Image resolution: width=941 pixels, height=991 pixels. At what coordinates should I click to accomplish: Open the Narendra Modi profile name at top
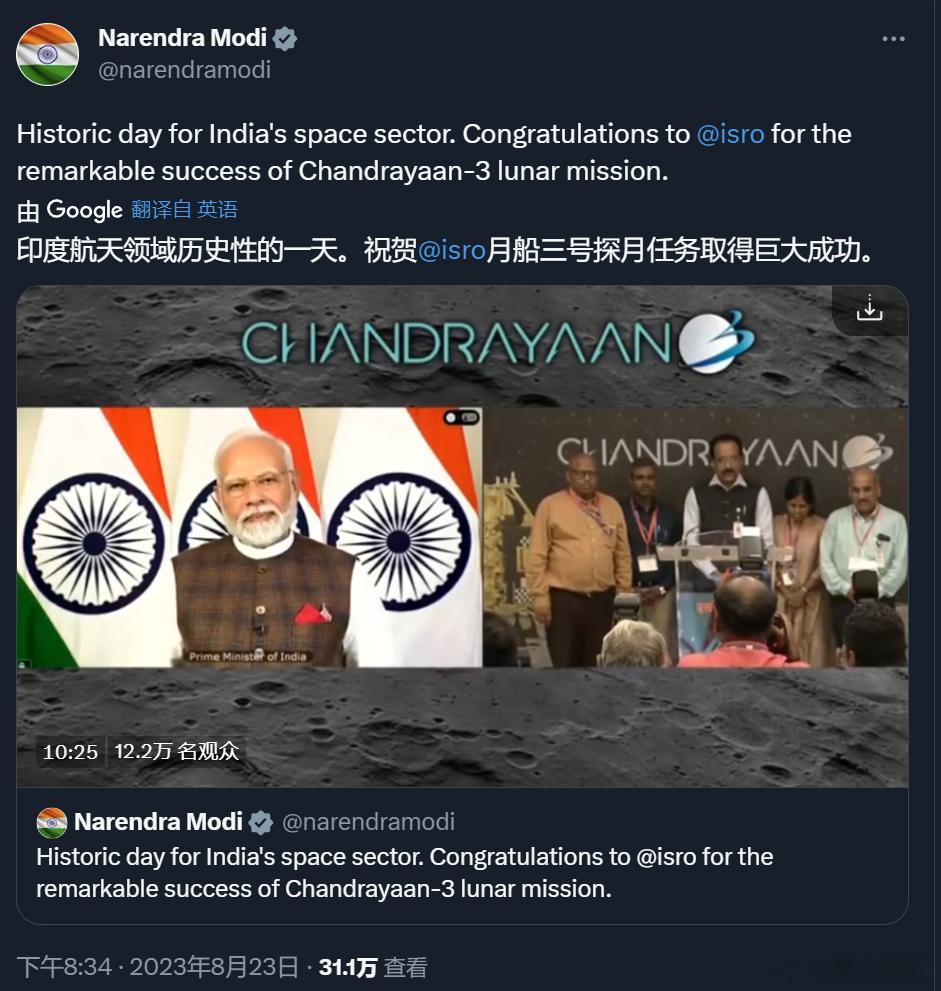[x=183, y=38]
